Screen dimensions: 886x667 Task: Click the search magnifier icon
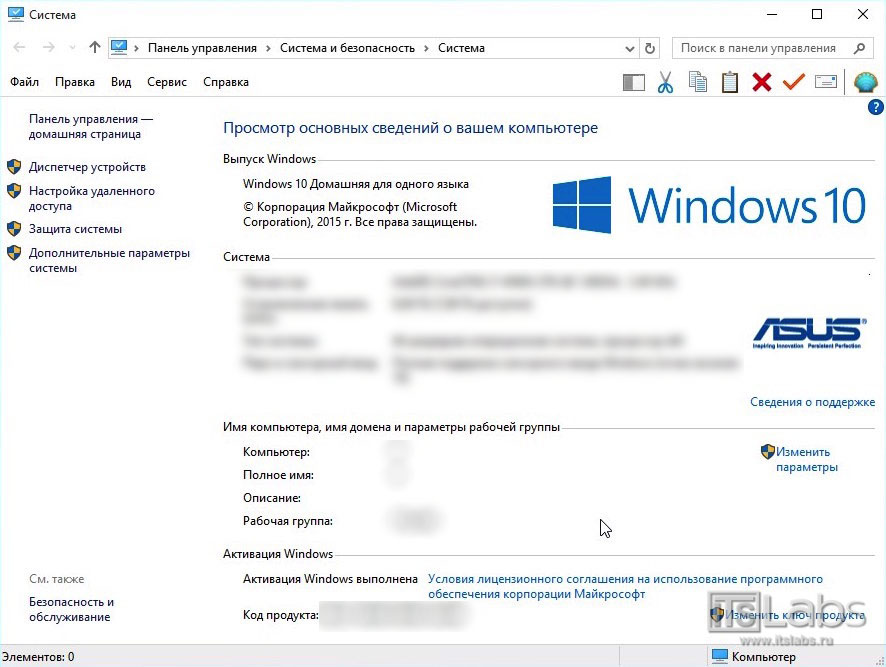[859, 48]
